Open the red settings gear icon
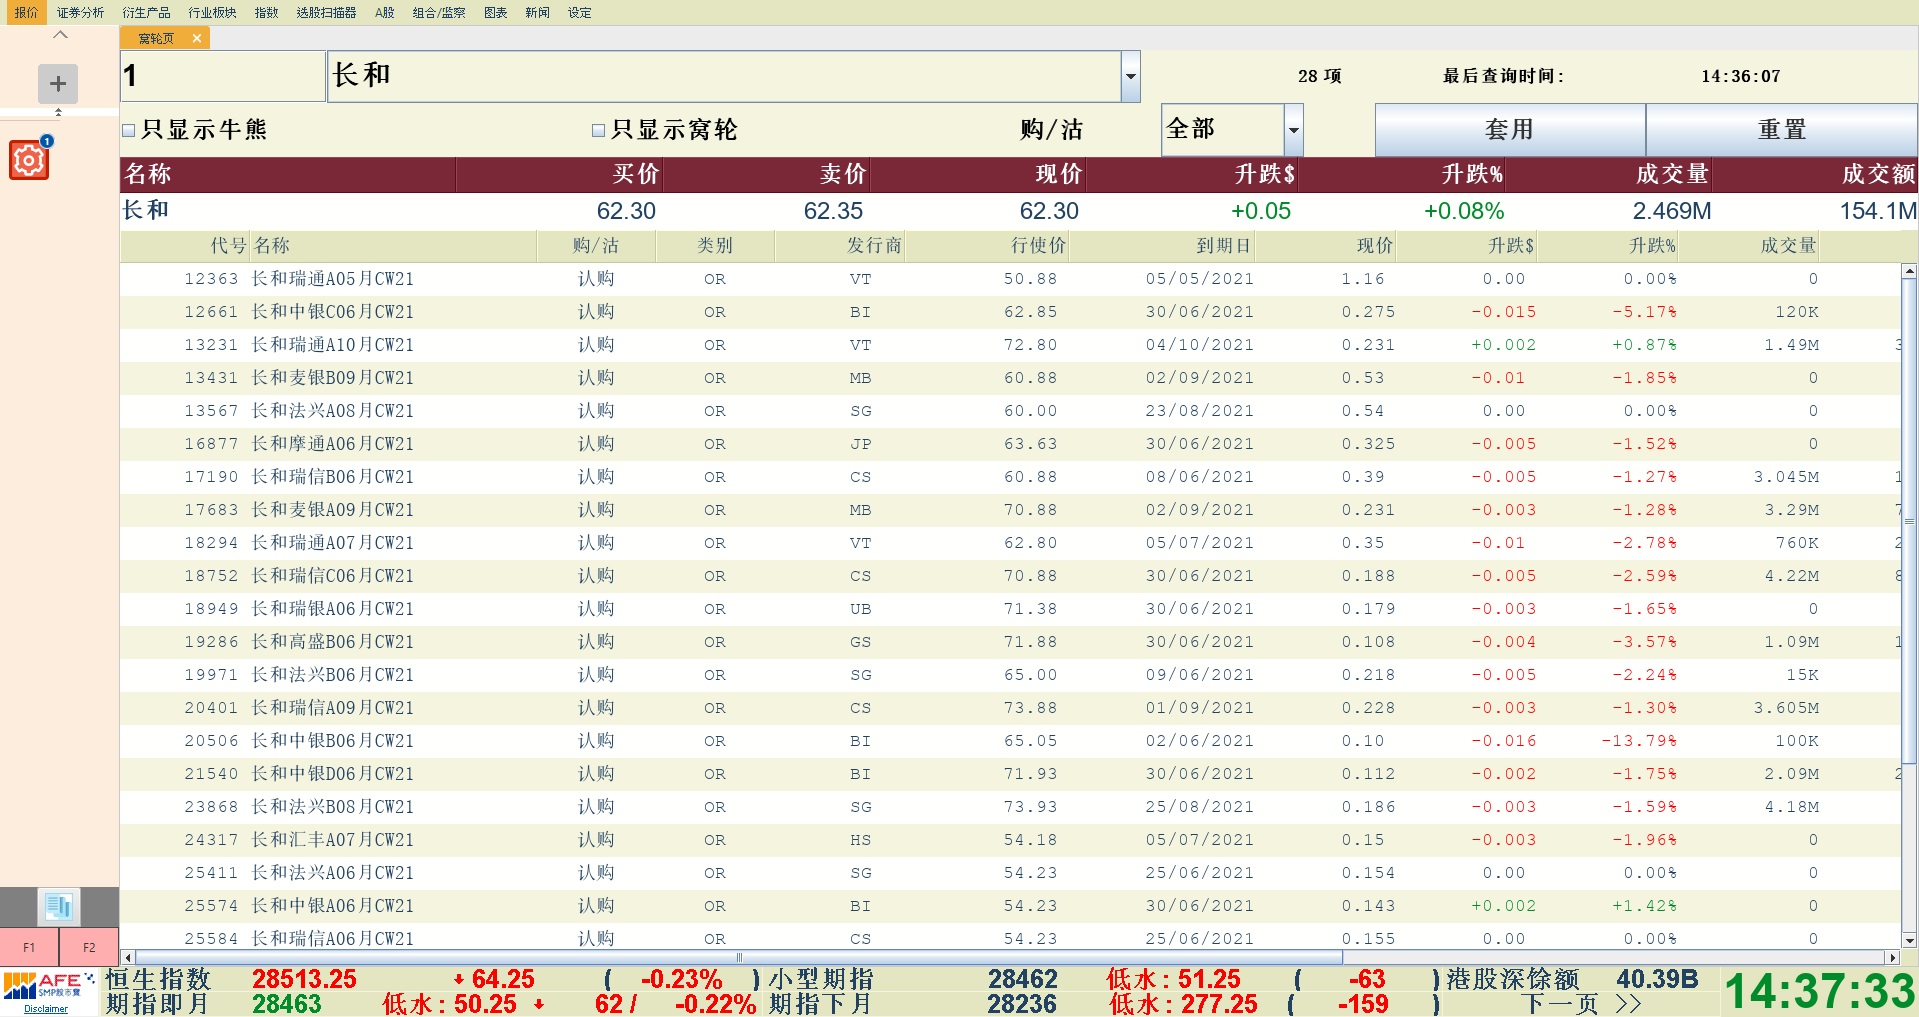The image size is (1919, 1017). (x=29, y=160)
